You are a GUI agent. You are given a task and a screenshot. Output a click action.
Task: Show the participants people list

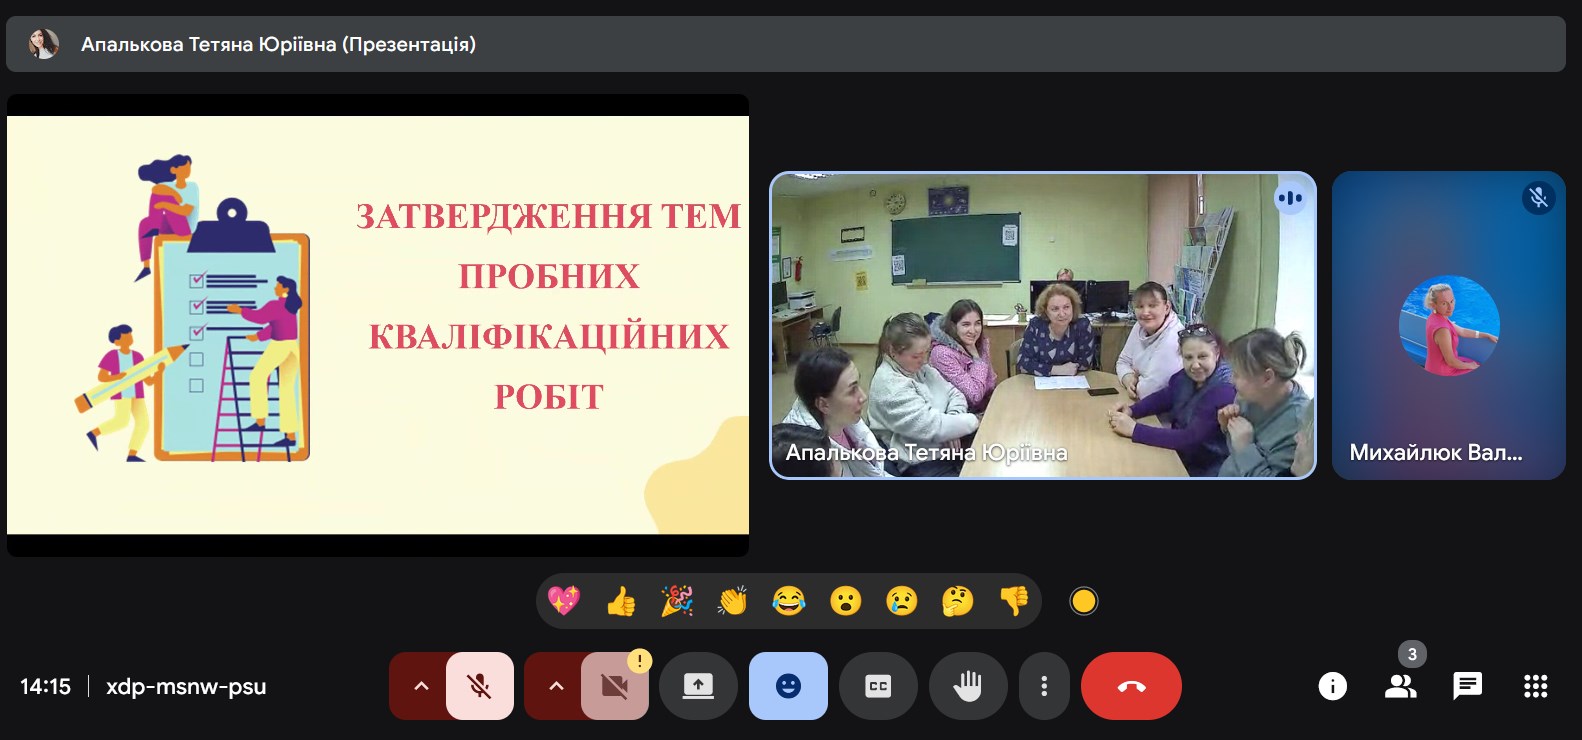(1400, 686)
